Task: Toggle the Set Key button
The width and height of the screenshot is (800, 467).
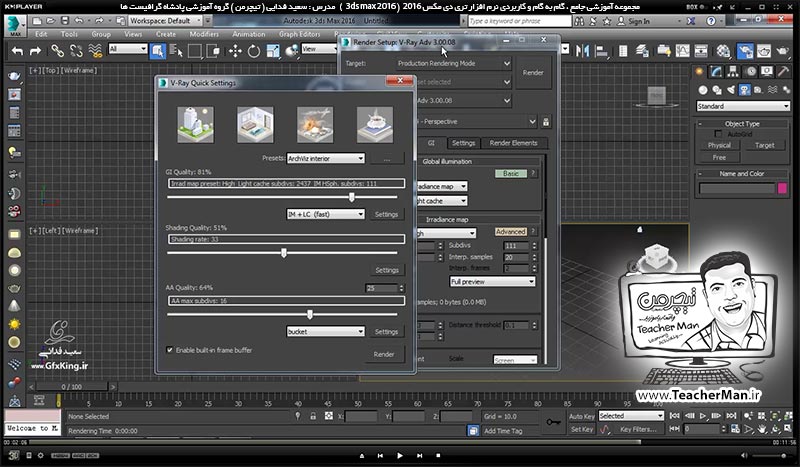Action: (582, 430)
